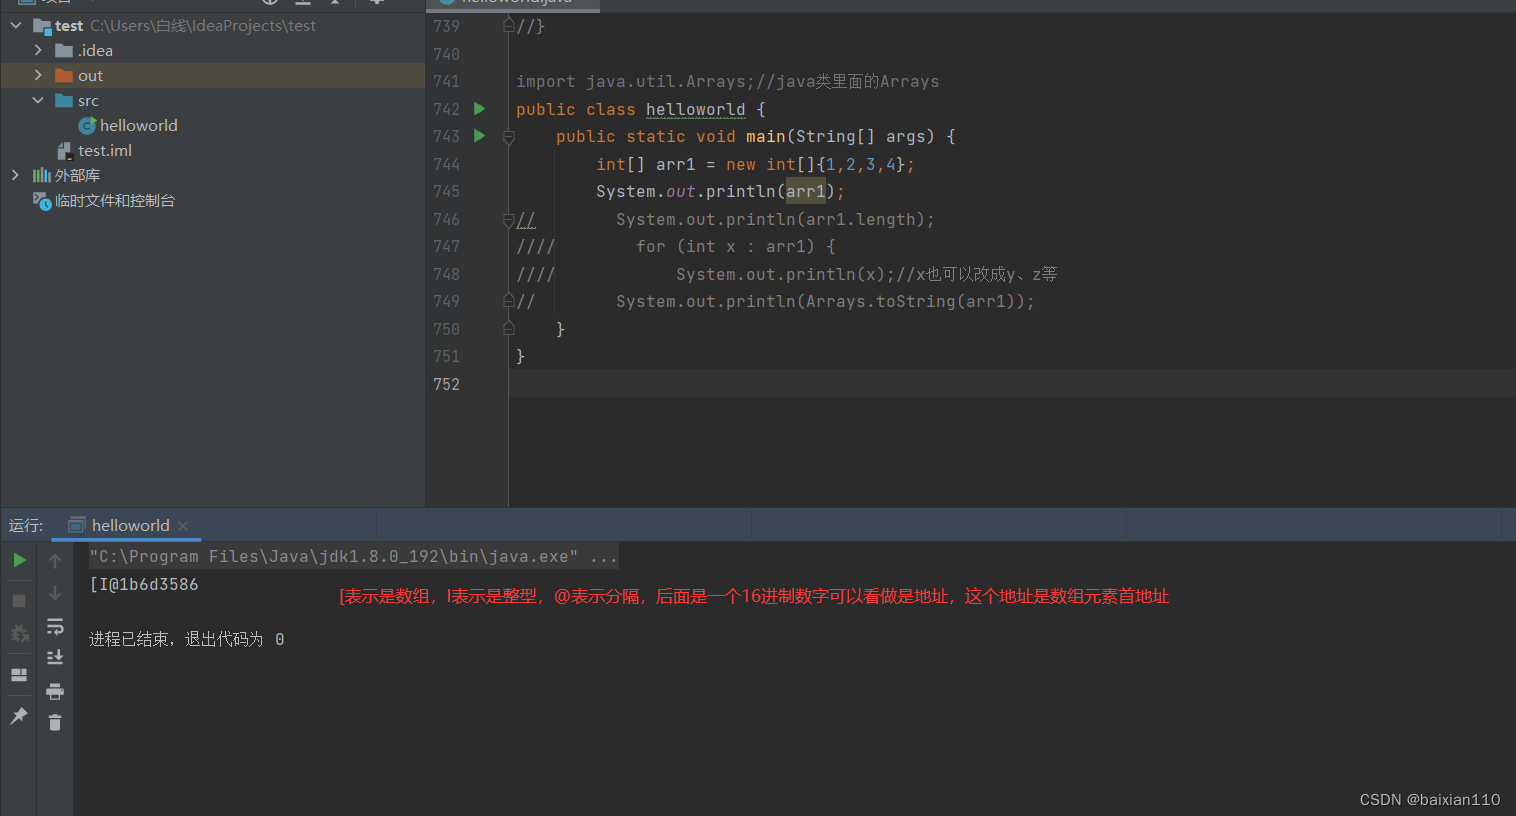This screenshot has height=816, width=1516.
Task: Click the 进程已结束 exit code line
Action: click(x=187, y=639)
